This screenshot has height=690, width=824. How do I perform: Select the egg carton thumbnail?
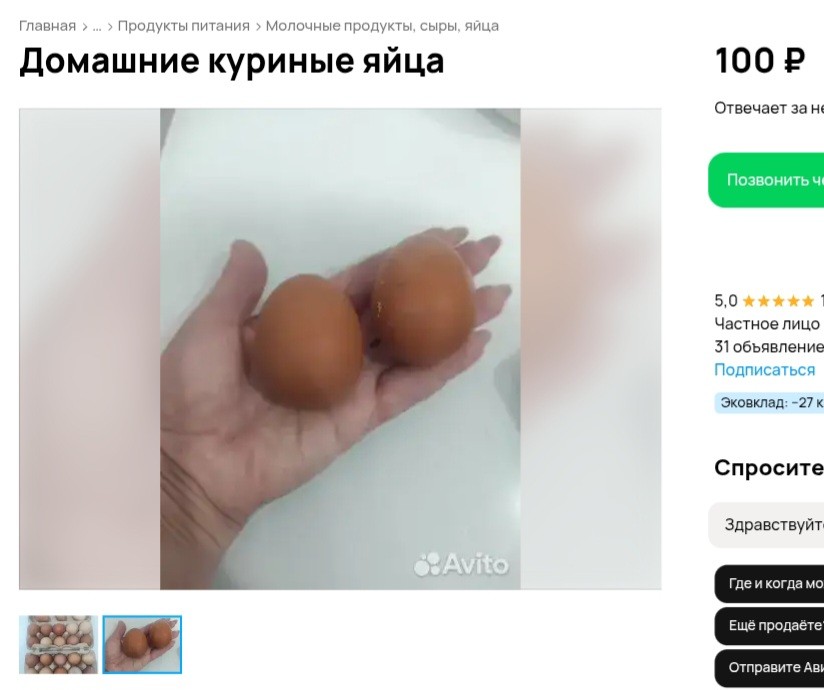[x=58, y=644]
